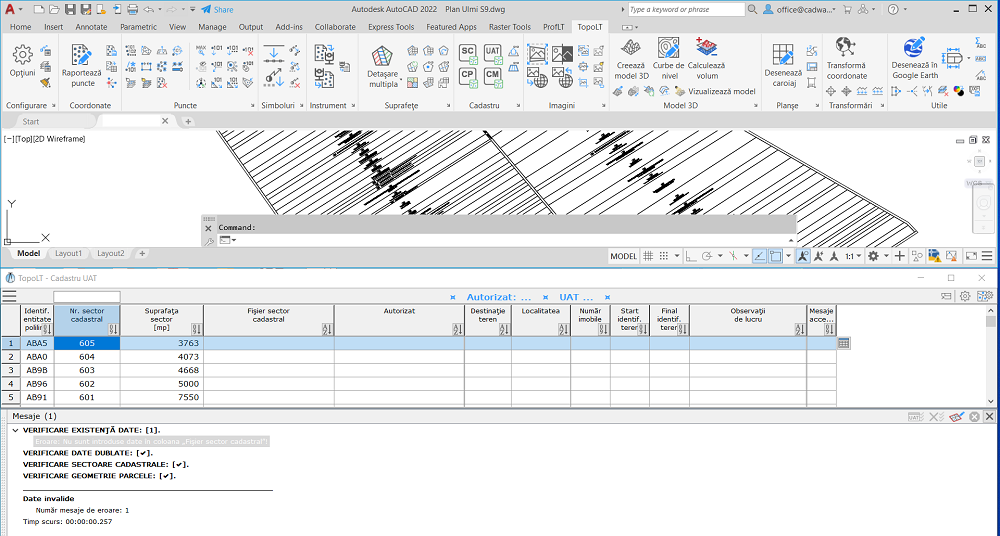This screenshot has height=536, width=1000.
Task: Switch to the Layout1 tab
Action: pos(68,253)
